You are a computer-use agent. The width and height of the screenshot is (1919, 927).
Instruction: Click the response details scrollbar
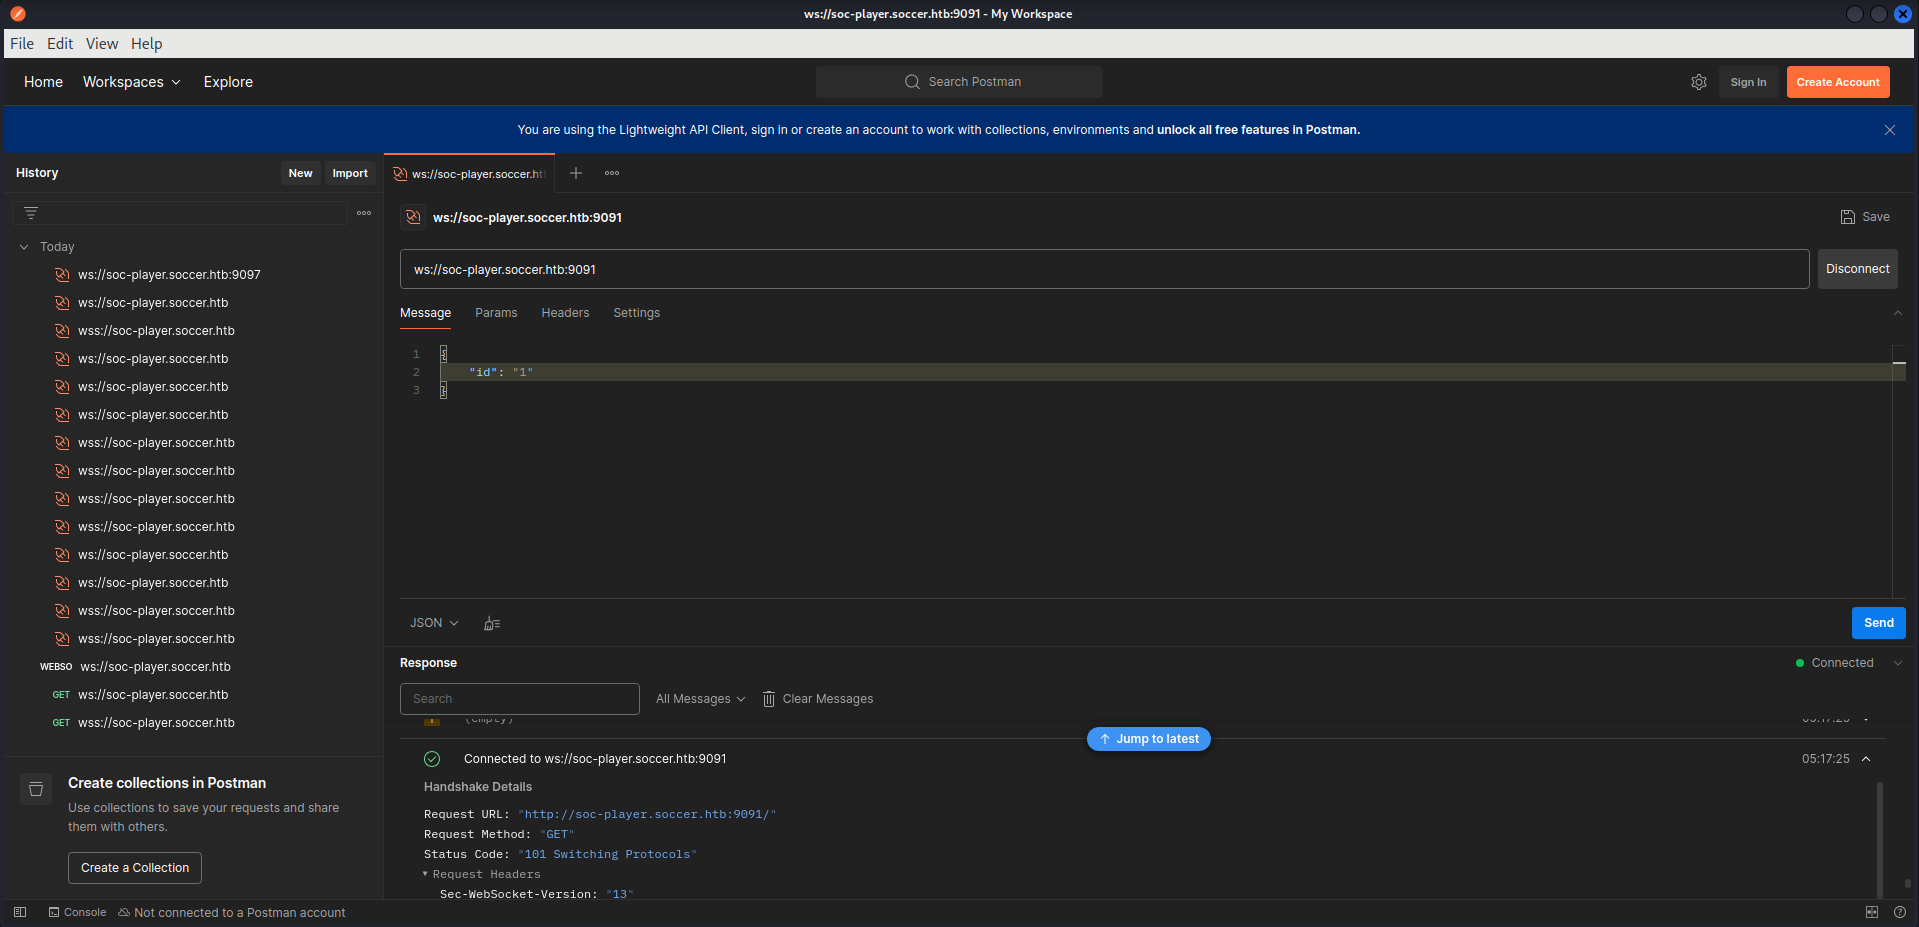point(1880,838)
